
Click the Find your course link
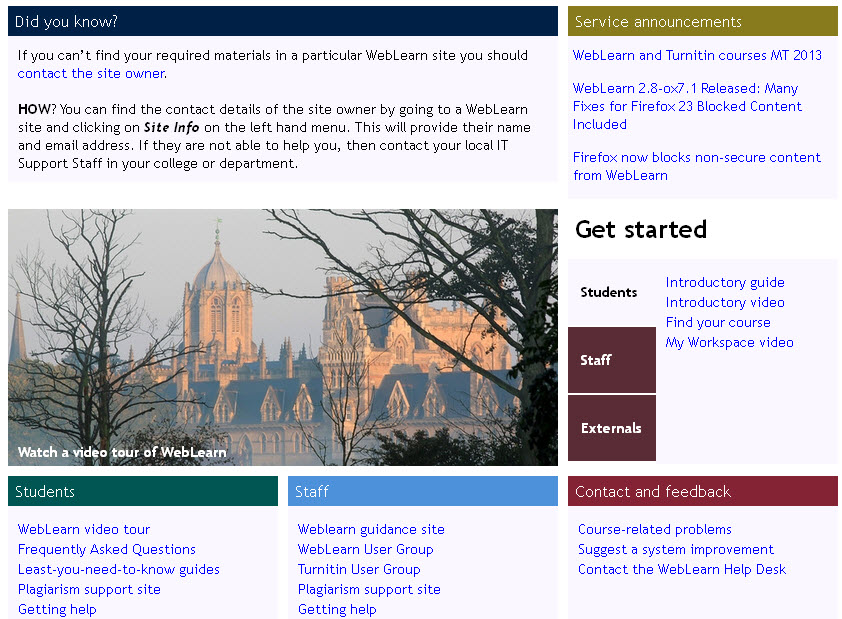click(718, 323)
